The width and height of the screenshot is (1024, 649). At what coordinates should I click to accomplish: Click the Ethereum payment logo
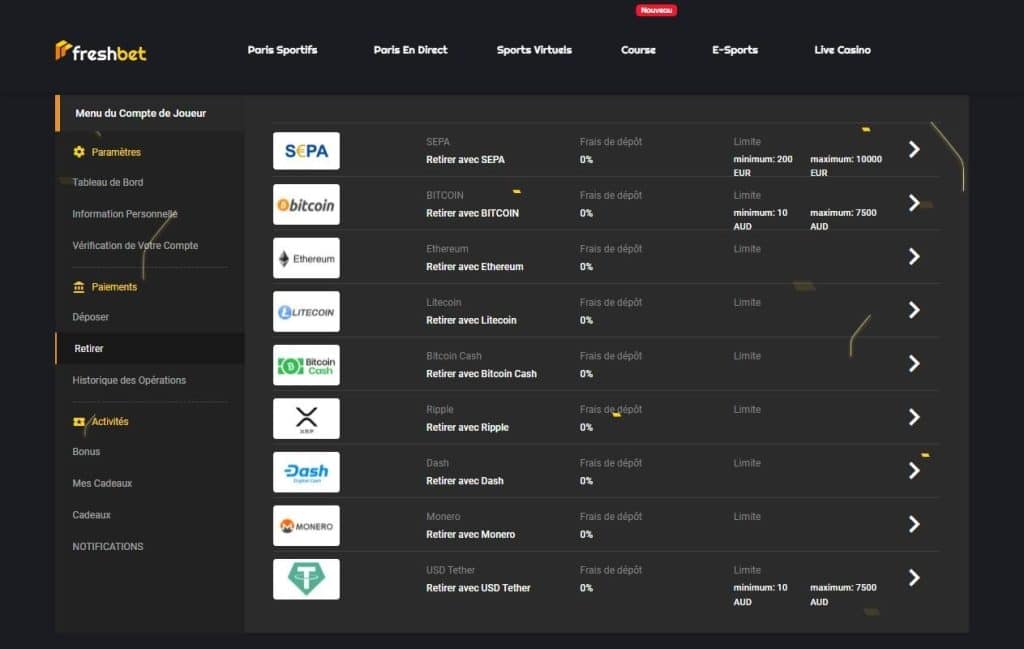click(306, 258)
